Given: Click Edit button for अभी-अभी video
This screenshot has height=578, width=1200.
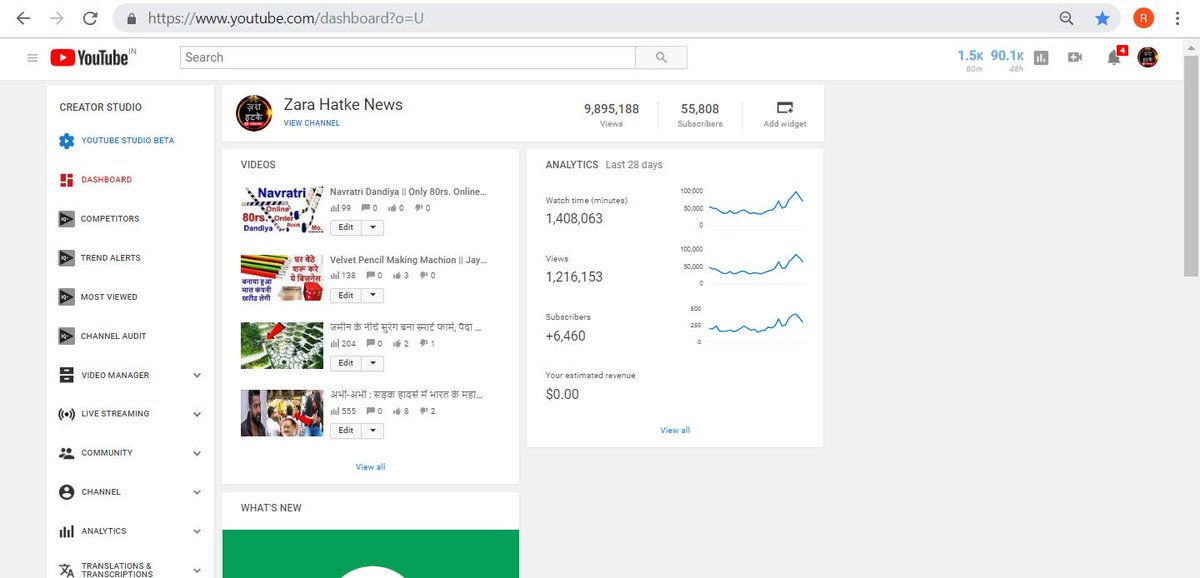Looking at the screenshot, I should click(x=346, y=431).
